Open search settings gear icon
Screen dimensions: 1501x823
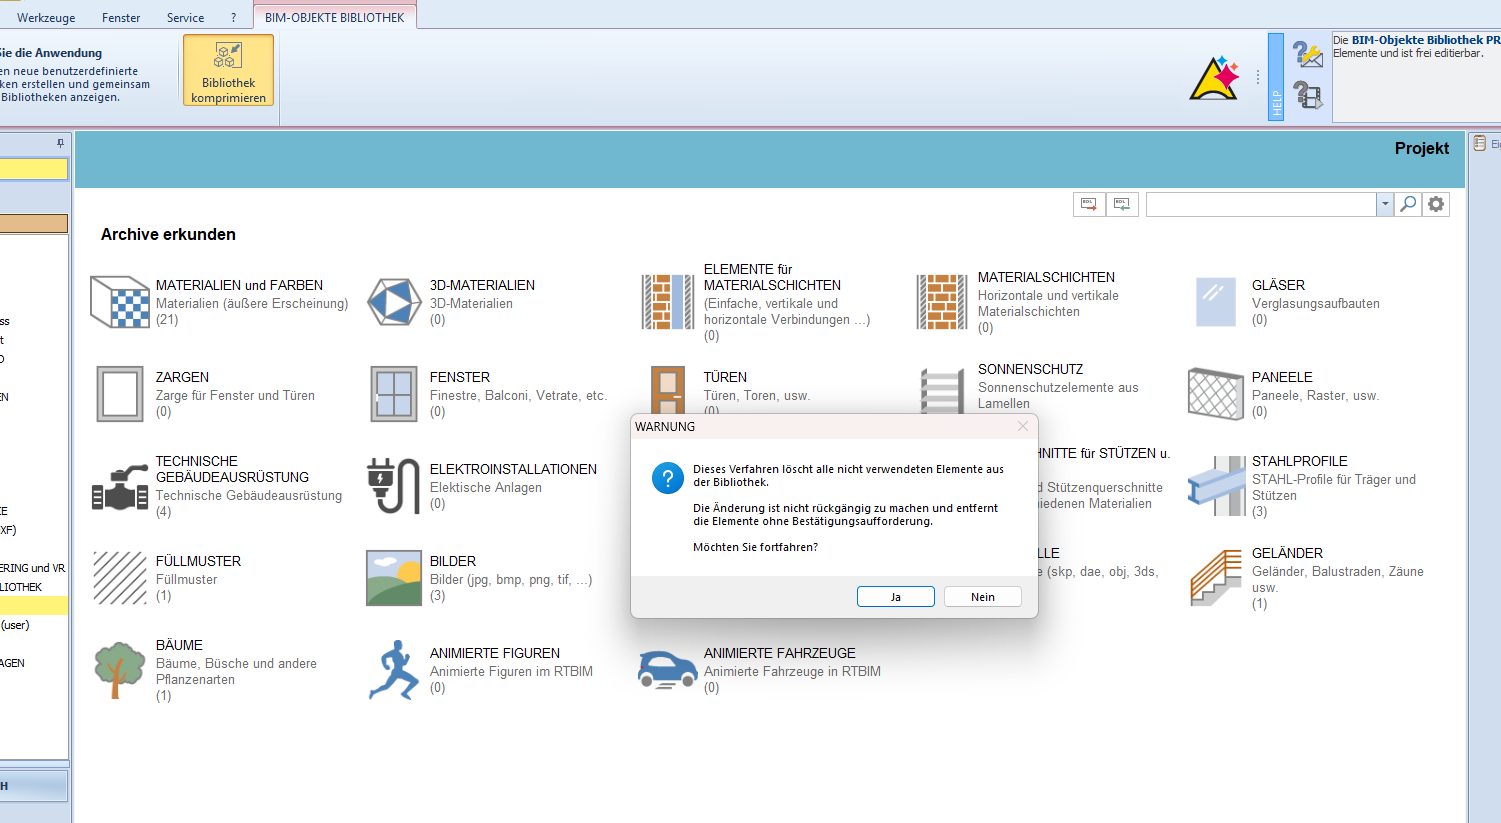1436,204
